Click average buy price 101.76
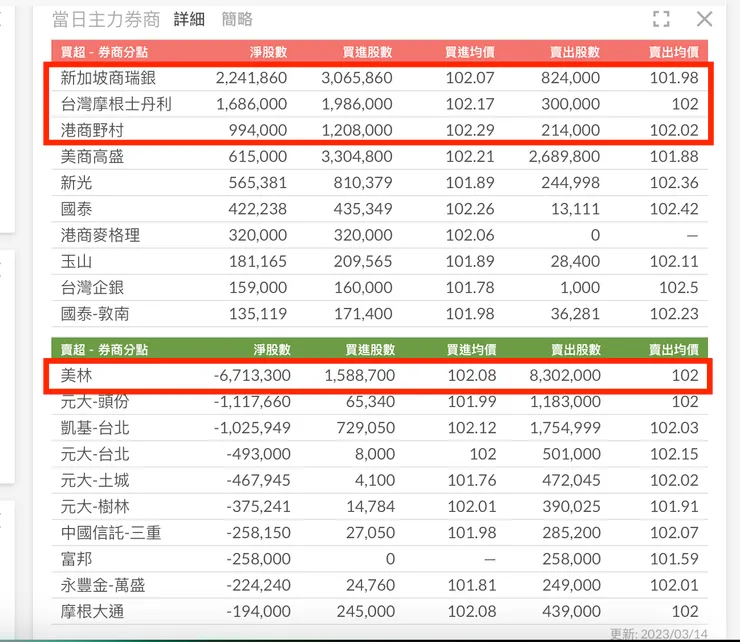The height and width of the screenshot is (642, 740). pos(472,480)
